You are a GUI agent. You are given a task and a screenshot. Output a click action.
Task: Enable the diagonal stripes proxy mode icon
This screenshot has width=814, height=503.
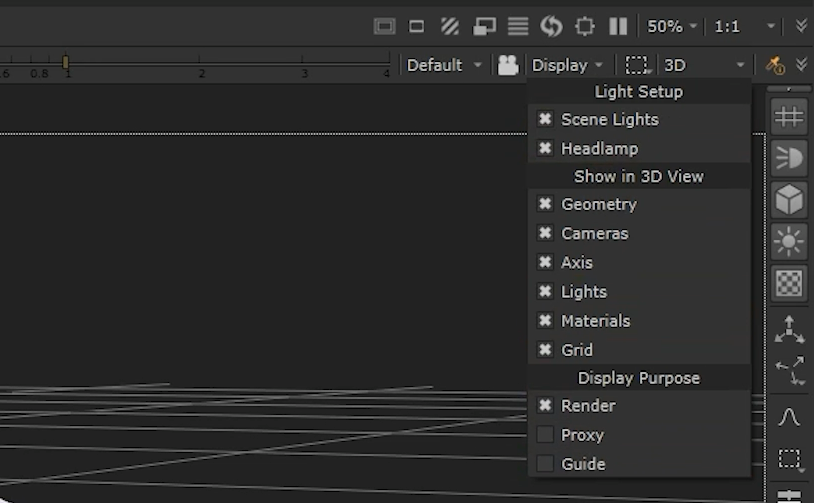click(x=450, y=26)
